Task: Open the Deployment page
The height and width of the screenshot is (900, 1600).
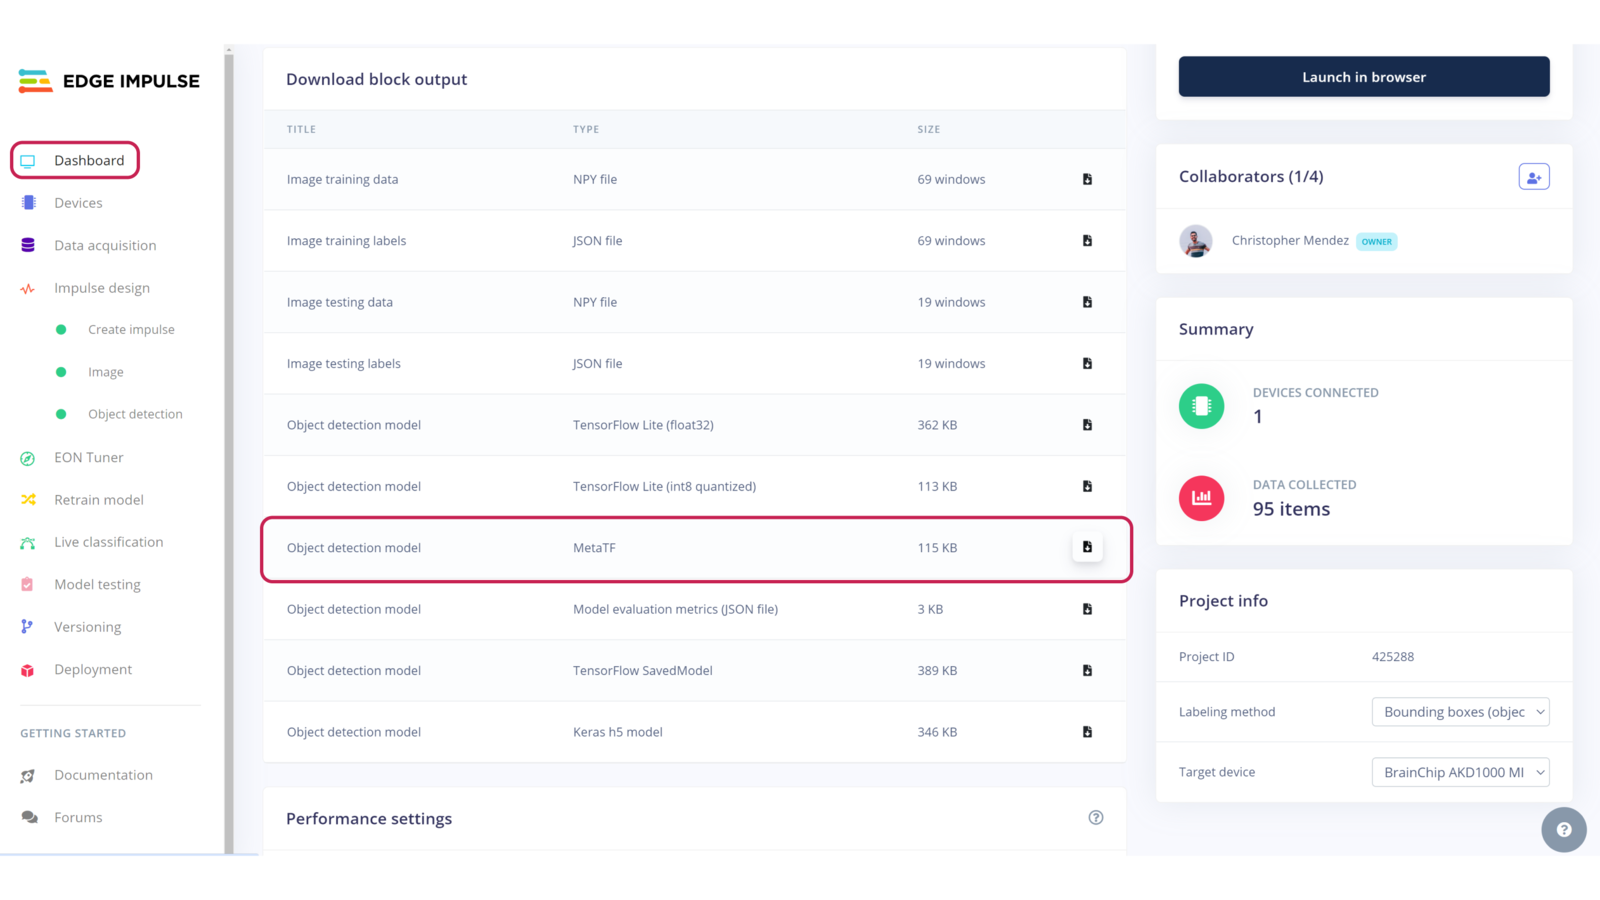Action: [x=93, y=670]
